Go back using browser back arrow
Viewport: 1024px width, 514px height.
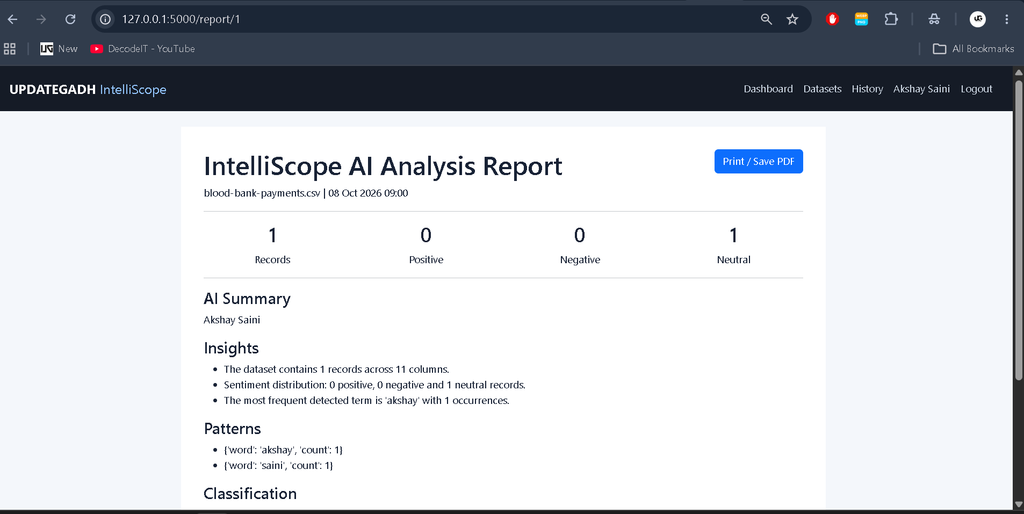click(12, 20)
